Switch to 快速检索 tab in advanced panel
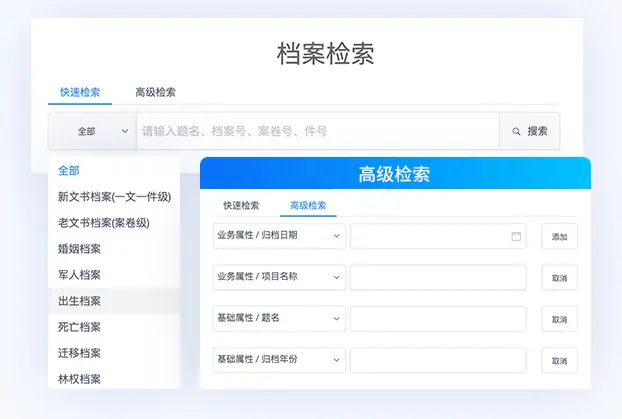622x419 pixels. pyautogui.click(x=241, y=205)
